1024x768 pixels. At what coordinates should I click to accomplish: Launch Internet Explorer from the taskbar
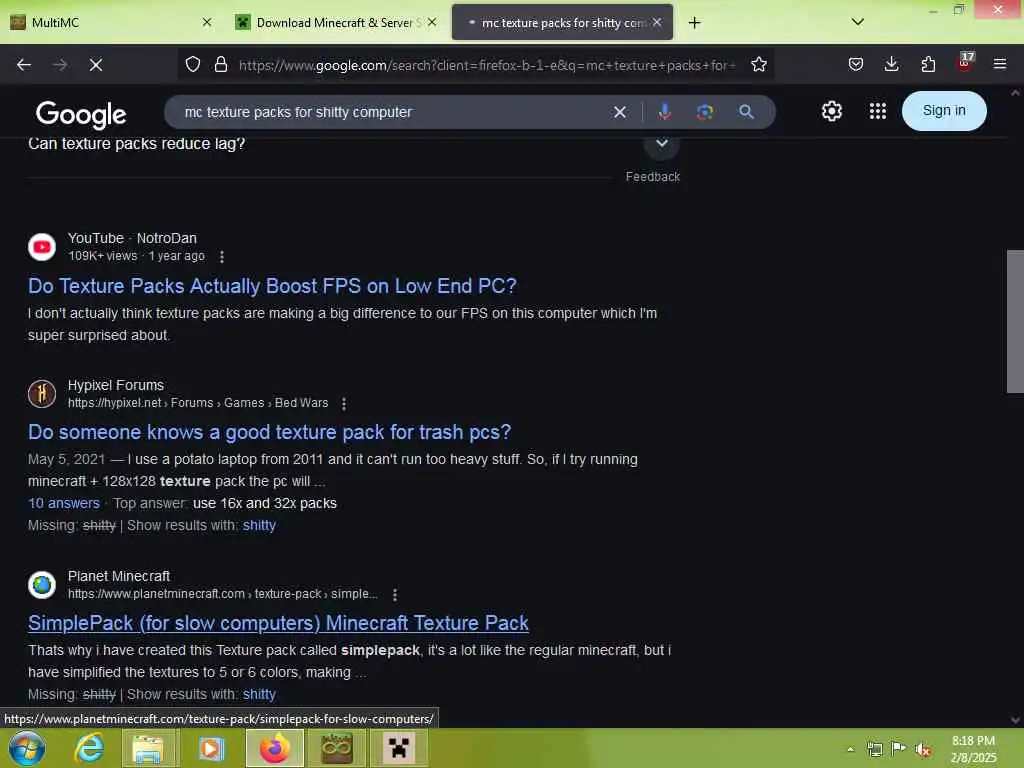coord(89,748)
